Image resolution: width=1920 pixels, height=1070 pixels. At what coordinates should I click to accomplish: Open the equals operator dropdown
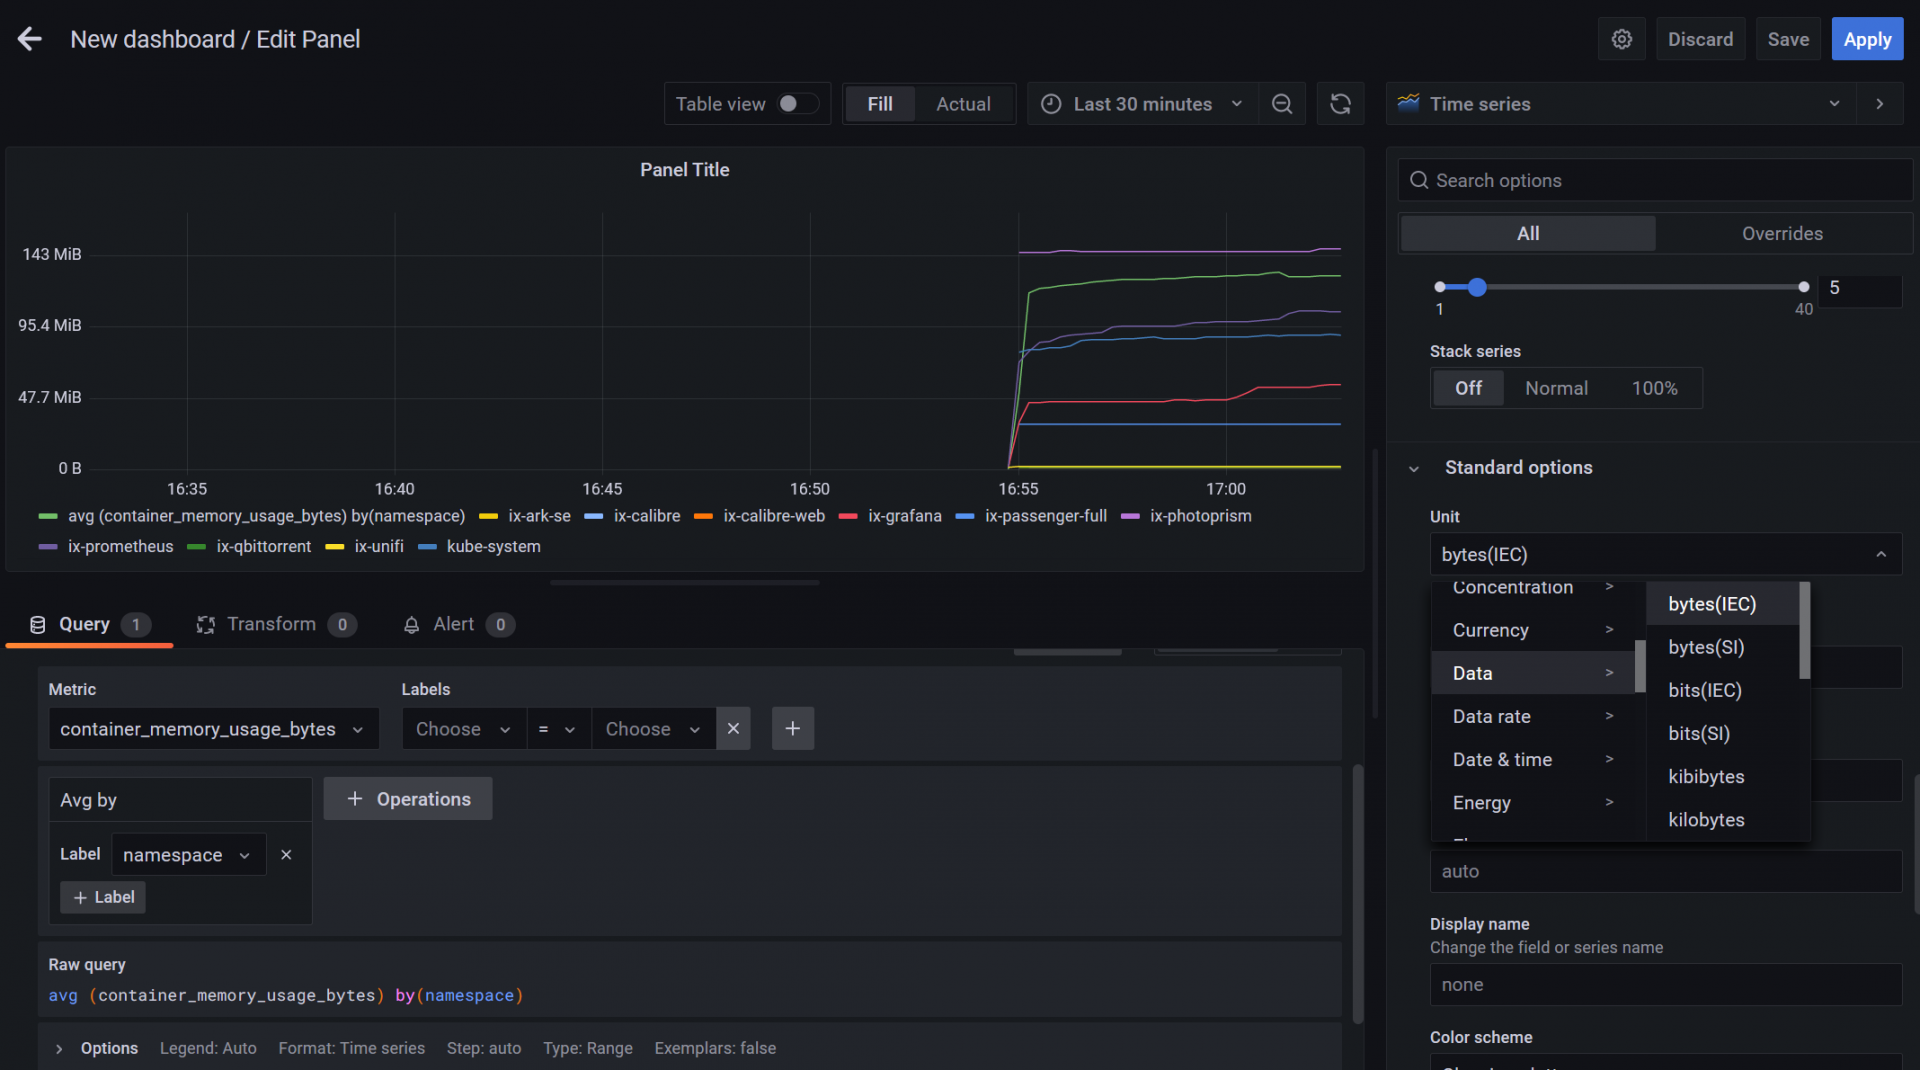coord(557,729)
